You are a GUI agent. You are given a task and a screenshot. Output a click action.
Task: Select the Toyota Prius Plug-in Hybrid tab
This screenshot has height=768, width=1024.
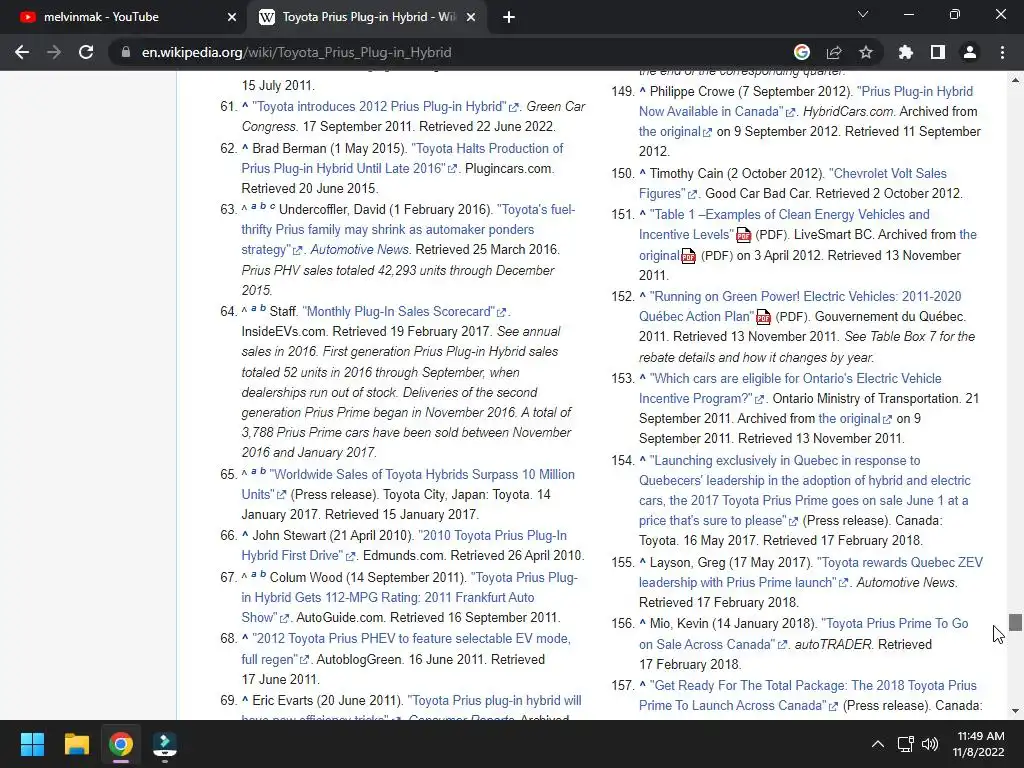[368, 17]
